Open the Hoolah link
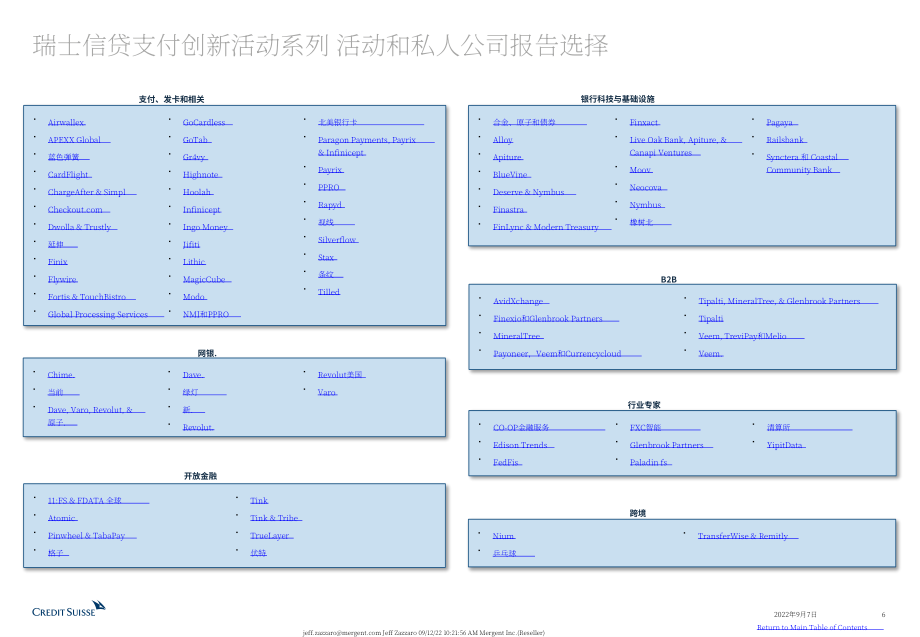 [x=198, y=192]
